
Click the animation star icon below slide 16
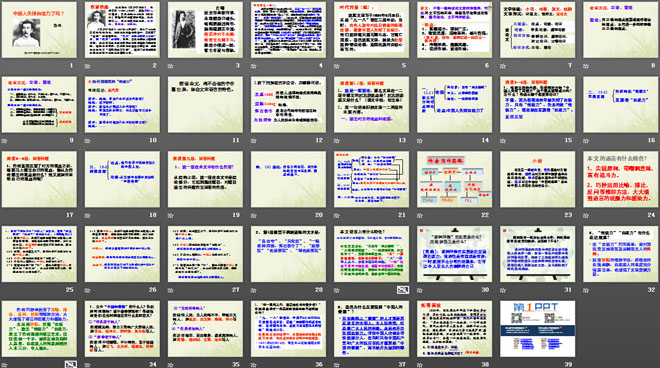(586, 141)
